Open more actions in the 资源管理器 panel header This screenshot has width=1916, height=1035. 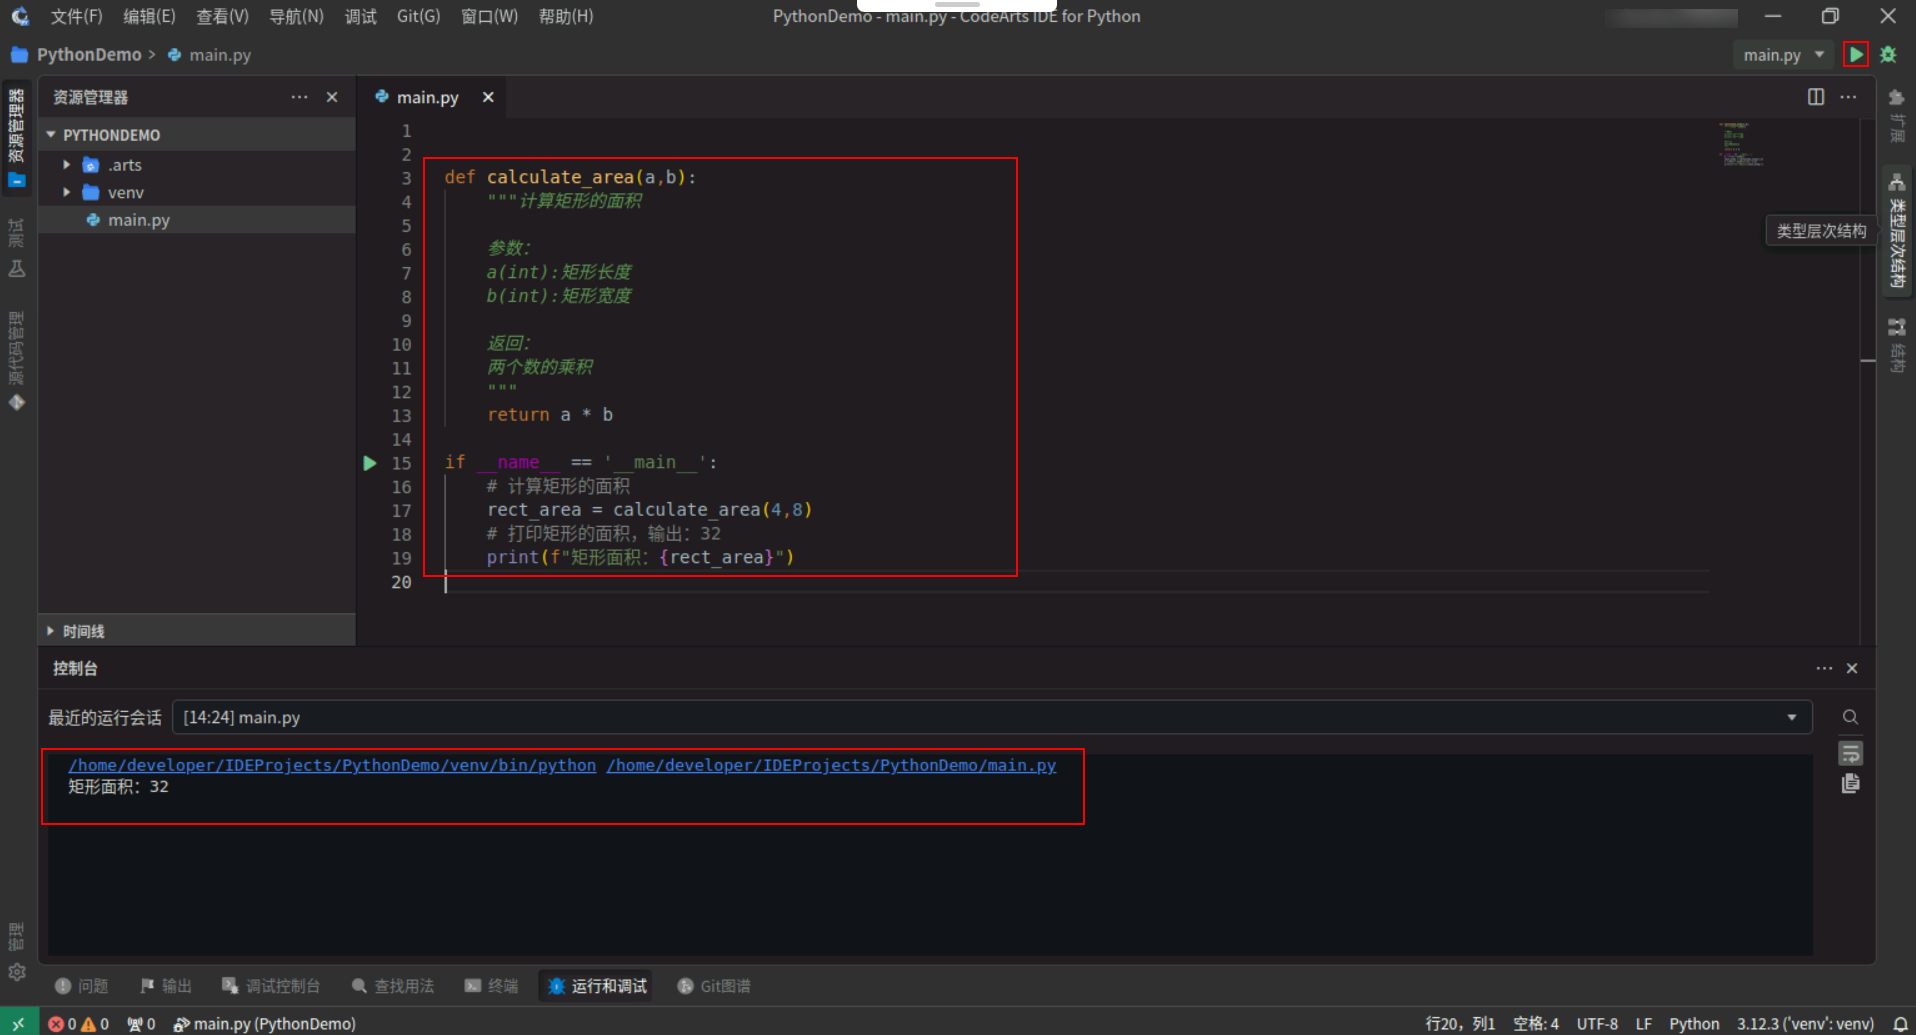(x=299, y=97)
